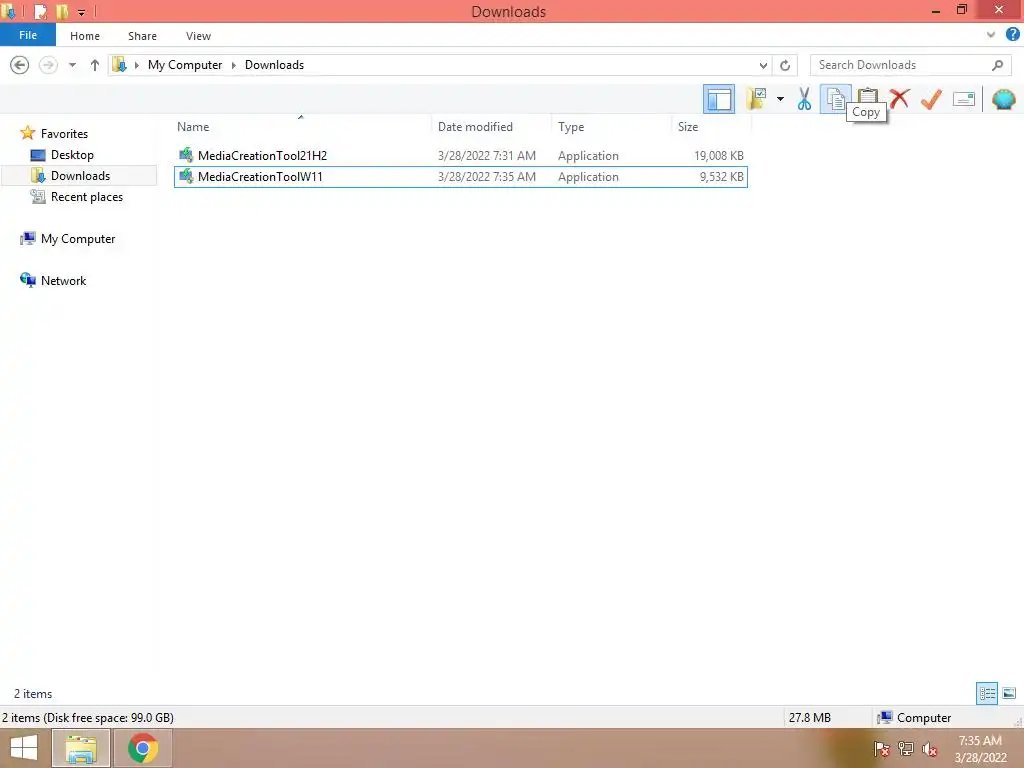Open Customize Quick Access Toolbar dropdown
The width and height of the screenshot is (1024, 768).
coord(82,12)
